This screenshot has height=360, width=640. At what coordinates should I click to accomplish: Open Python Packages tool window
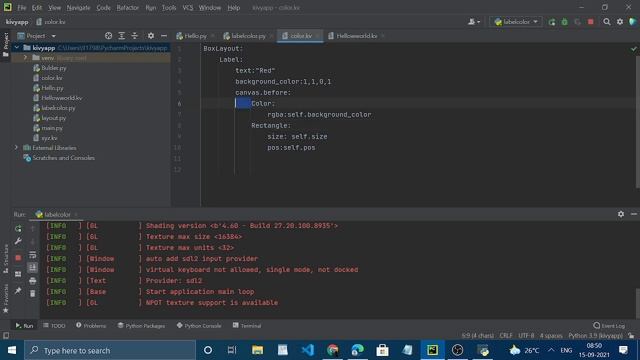pos(141,326)
